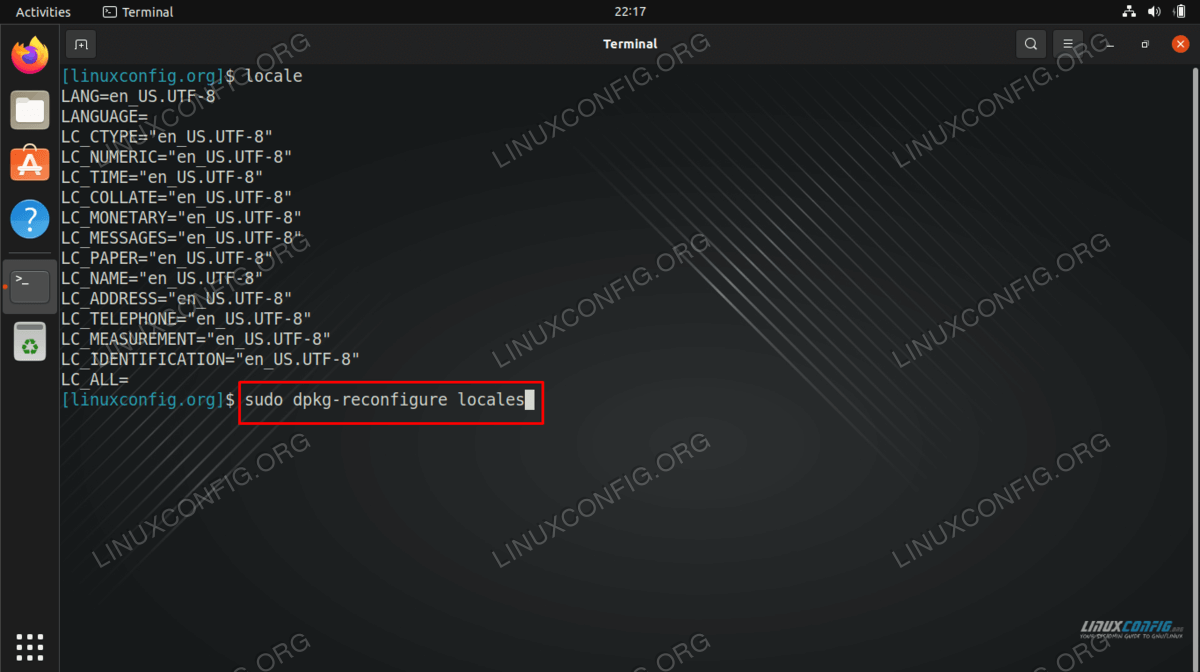Open the network status icon
The width and height of the screenshot is (1200, 672).
tap(1129, 12)
